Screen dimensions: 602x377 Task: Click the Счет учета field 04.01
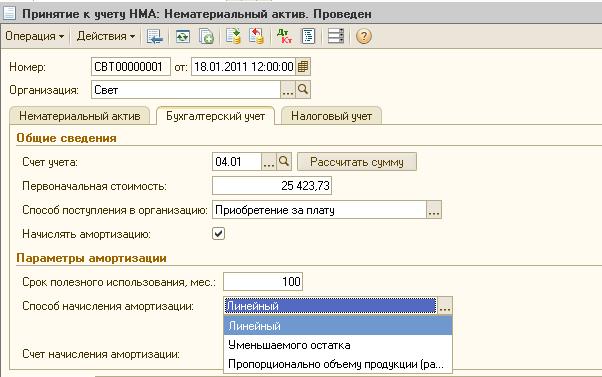(x=237, y=162)
